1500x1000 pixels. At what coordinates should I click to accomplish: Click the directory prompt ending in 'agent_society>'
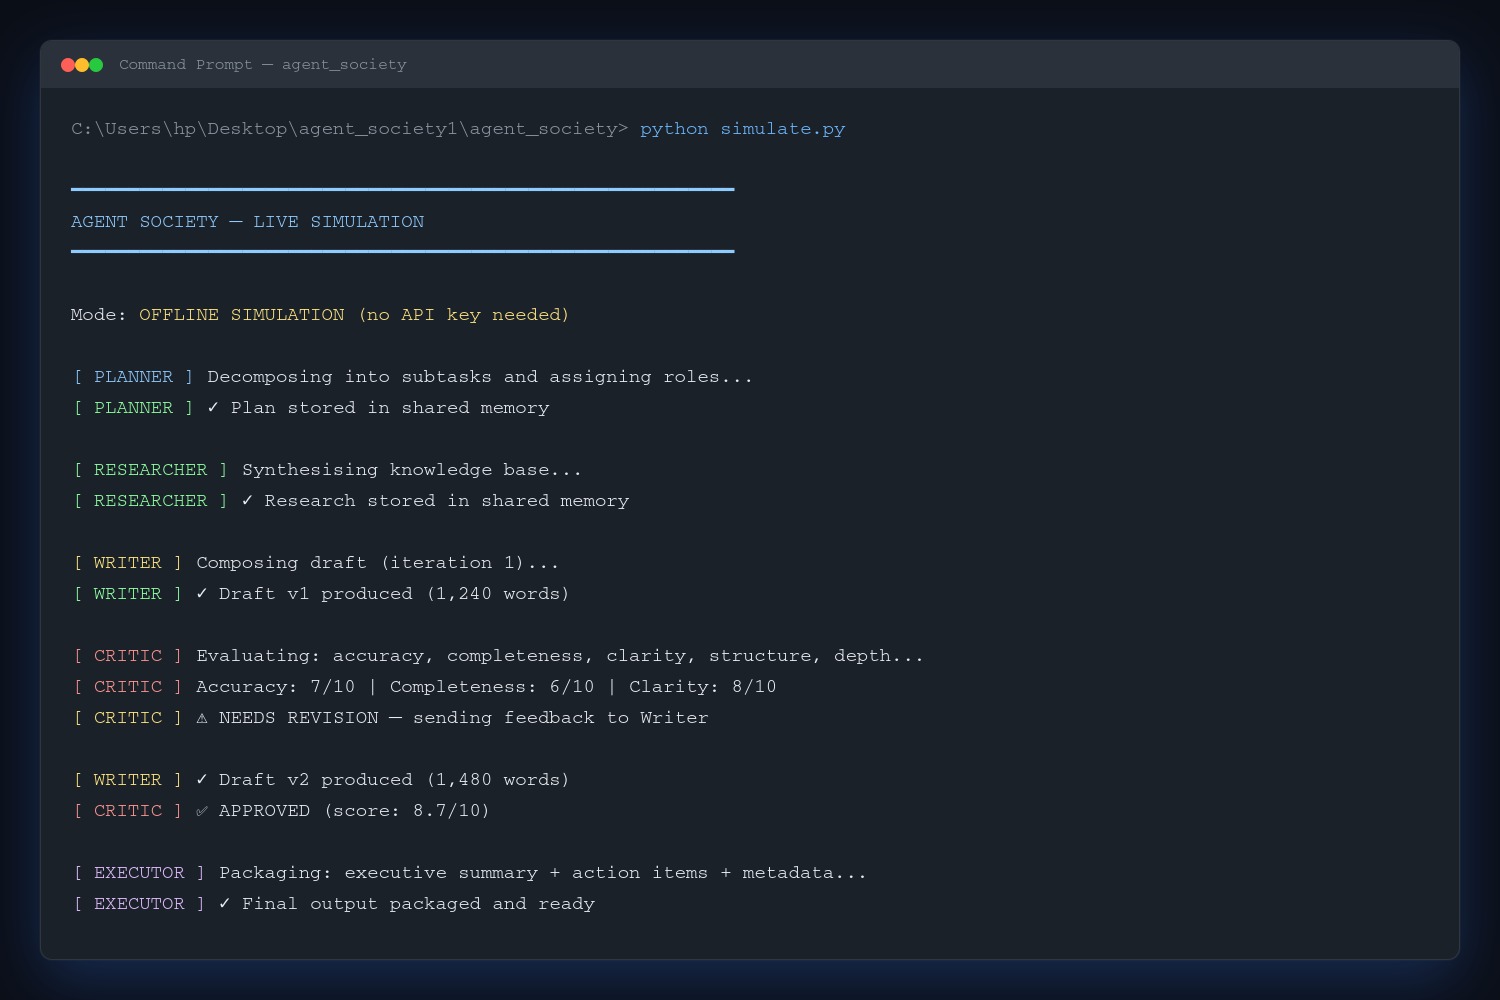(350, 129)
